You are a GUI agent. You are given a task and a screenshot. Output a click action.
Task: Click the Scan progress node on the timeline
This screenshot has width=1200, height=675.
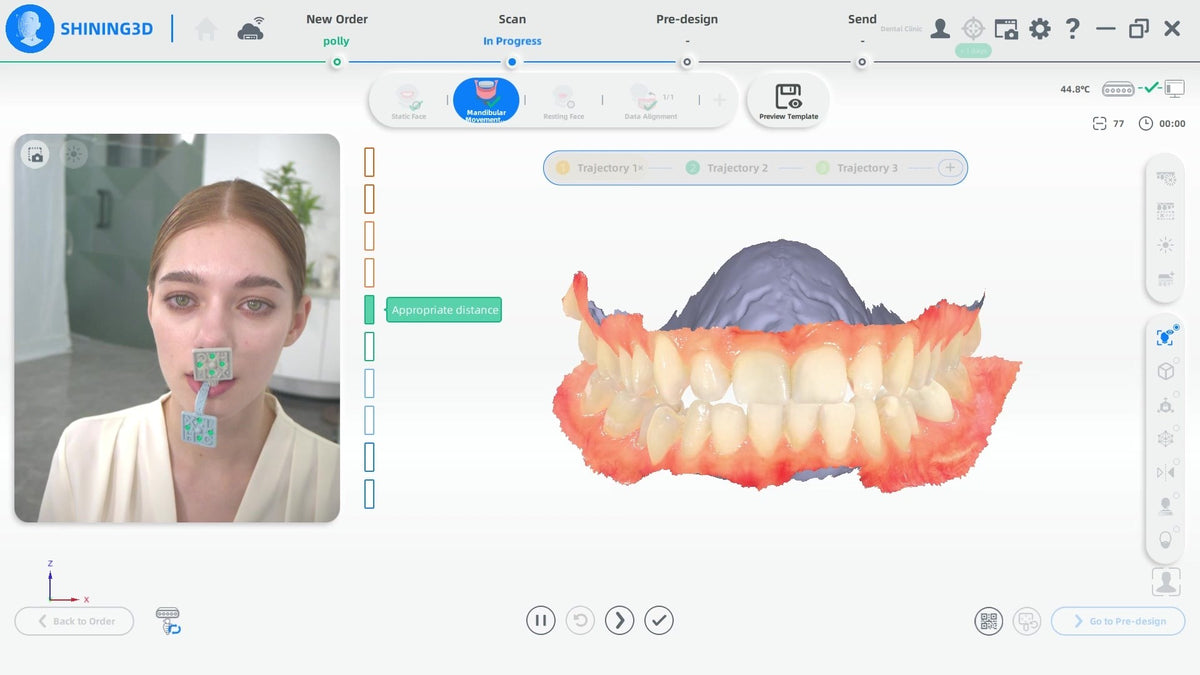pyautogui.click(x=512, y=62)
